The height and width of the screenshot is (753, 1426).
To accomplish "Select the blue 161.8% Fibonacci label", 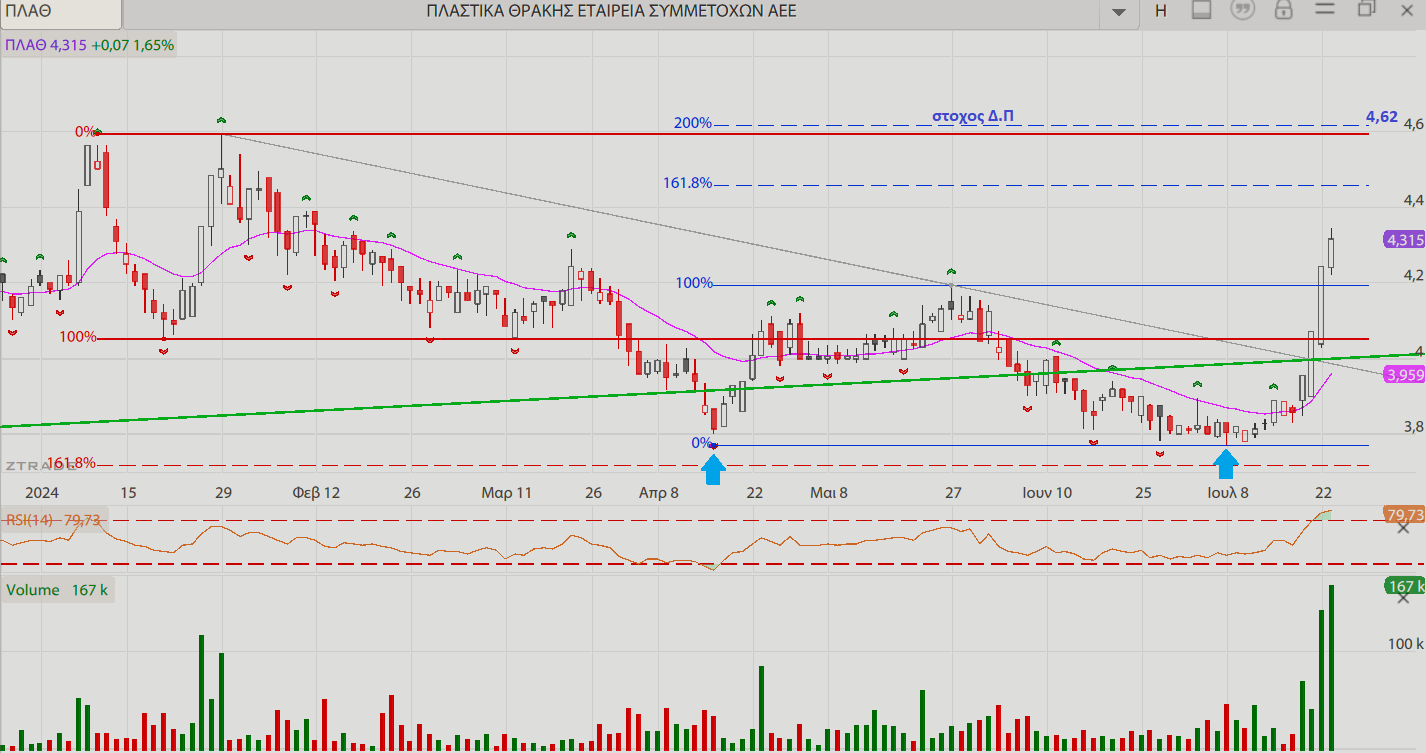I will tap(687, 183).
